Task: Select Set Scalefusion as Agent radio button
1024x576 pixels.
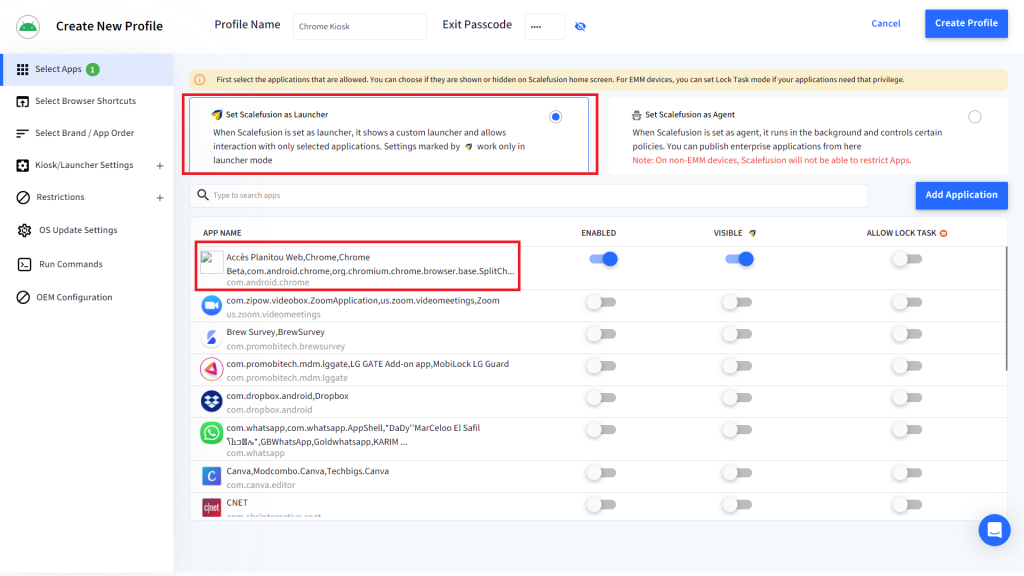Action: click(x=975, y=117)
